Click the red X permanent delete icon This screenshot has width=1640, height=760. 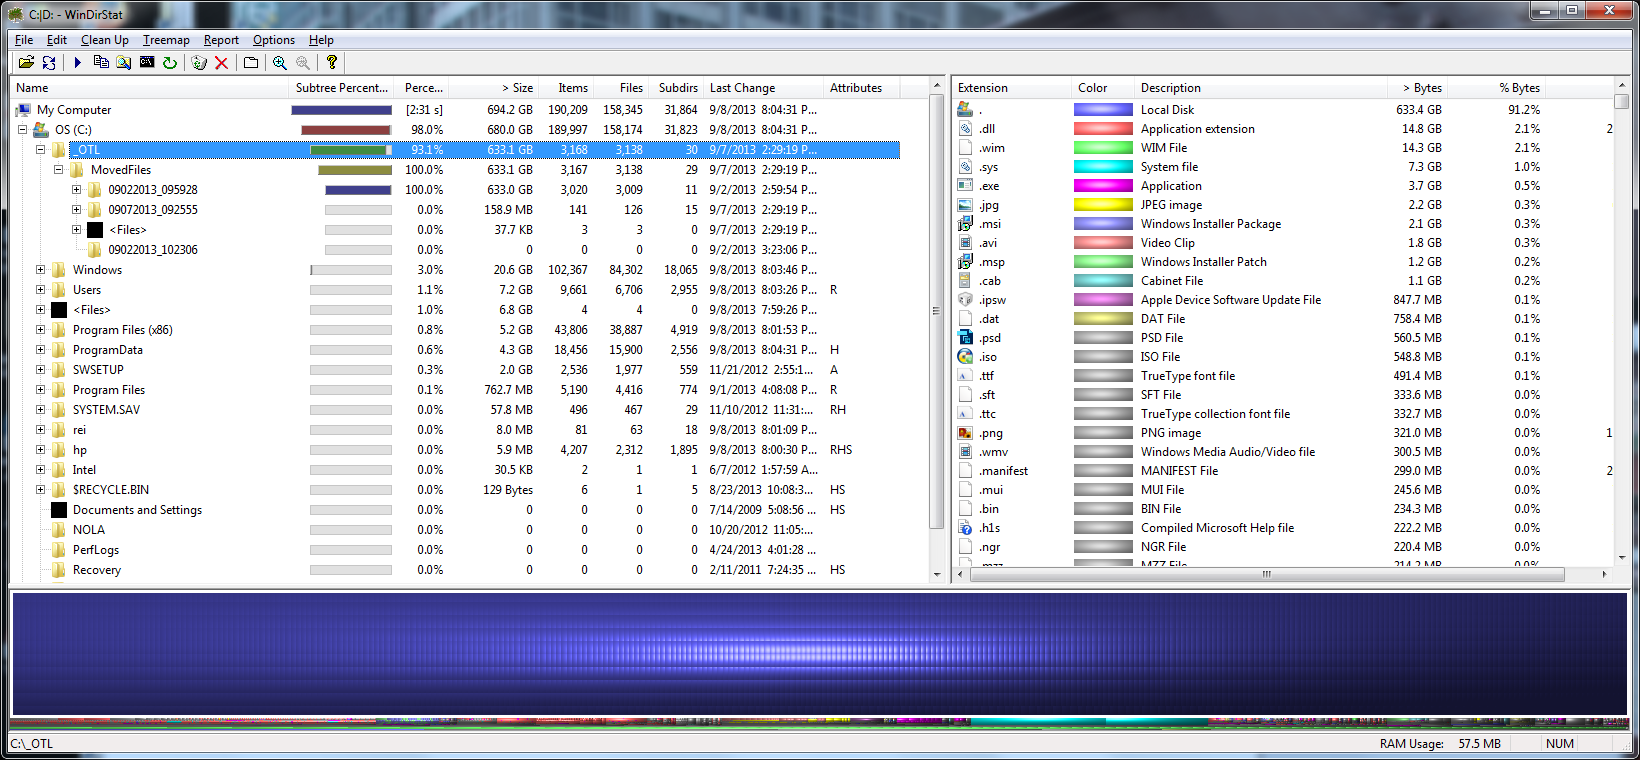[x=222, y=62]
